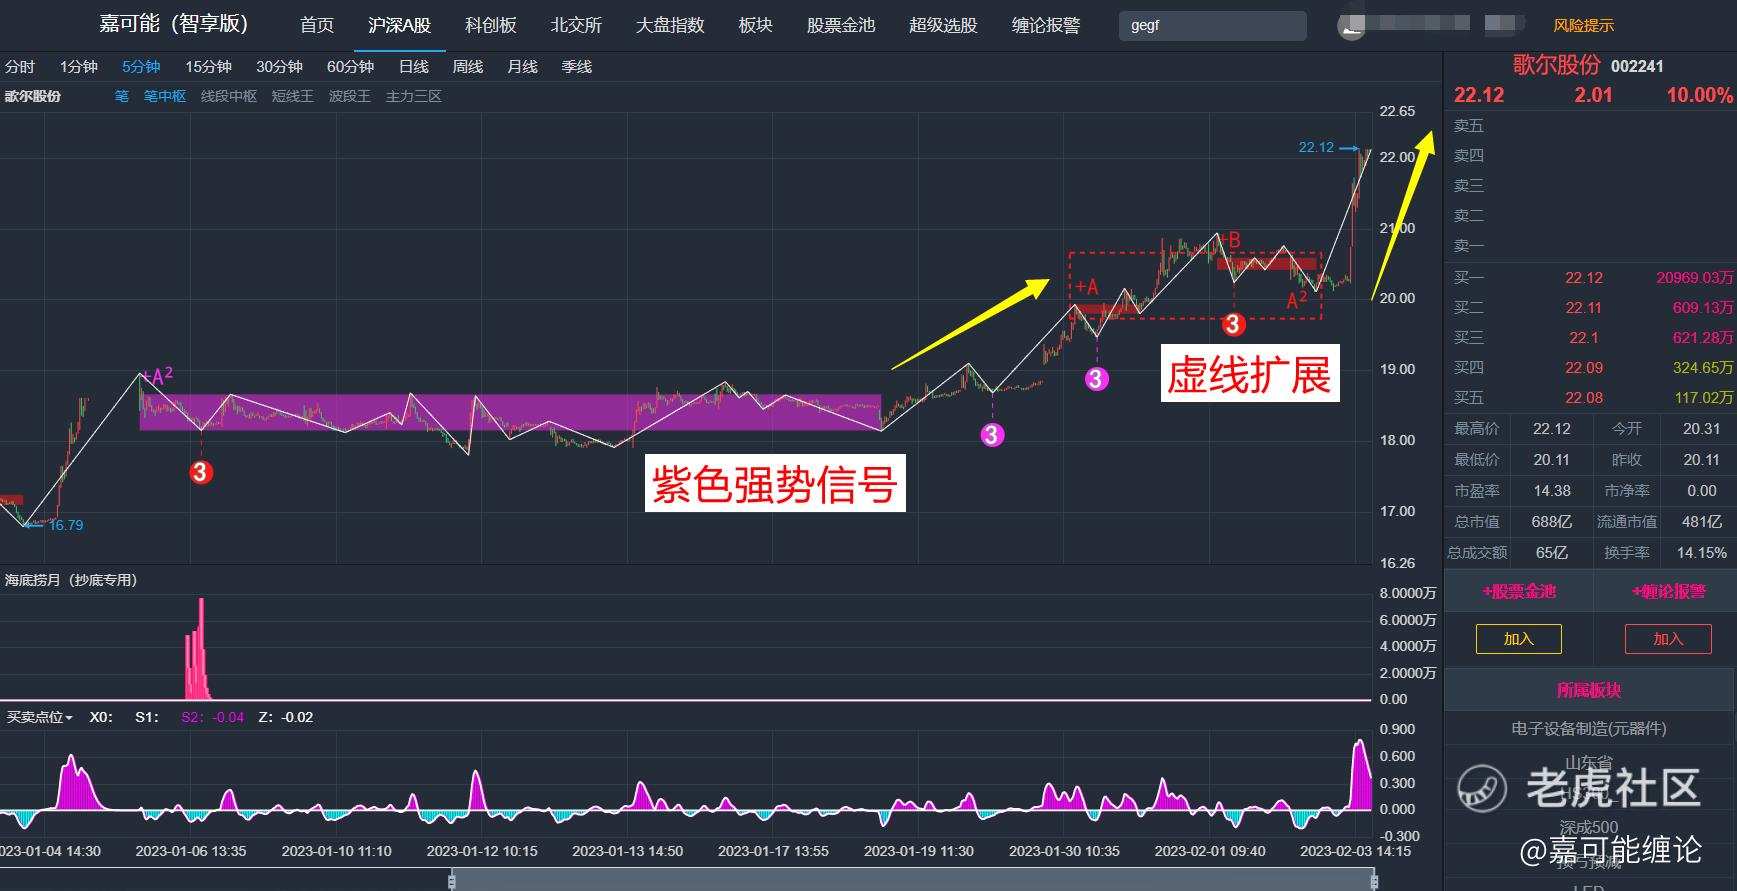Click the 嘉可能 (智享版) logo title
Viewport: 1737px width, 891px height.
173,24
